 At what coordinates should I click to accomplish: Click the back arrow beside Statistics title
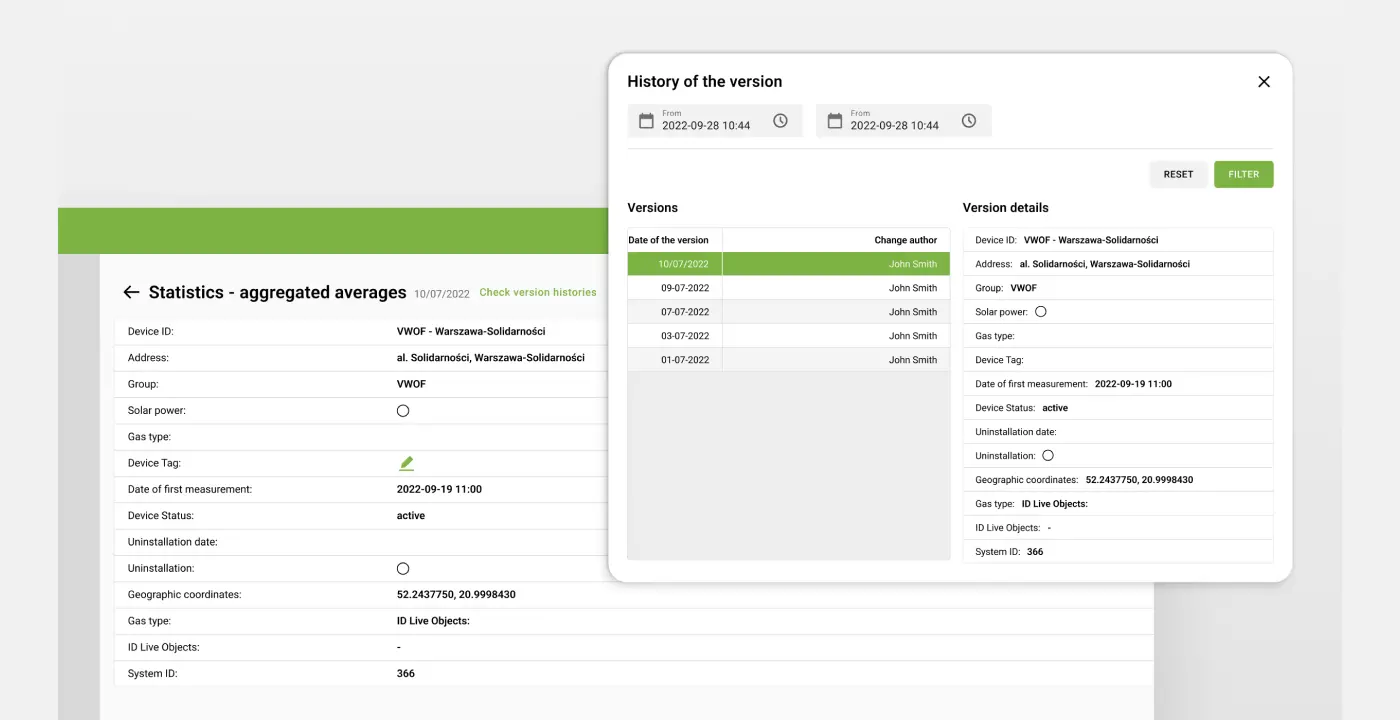click(131, 292)
